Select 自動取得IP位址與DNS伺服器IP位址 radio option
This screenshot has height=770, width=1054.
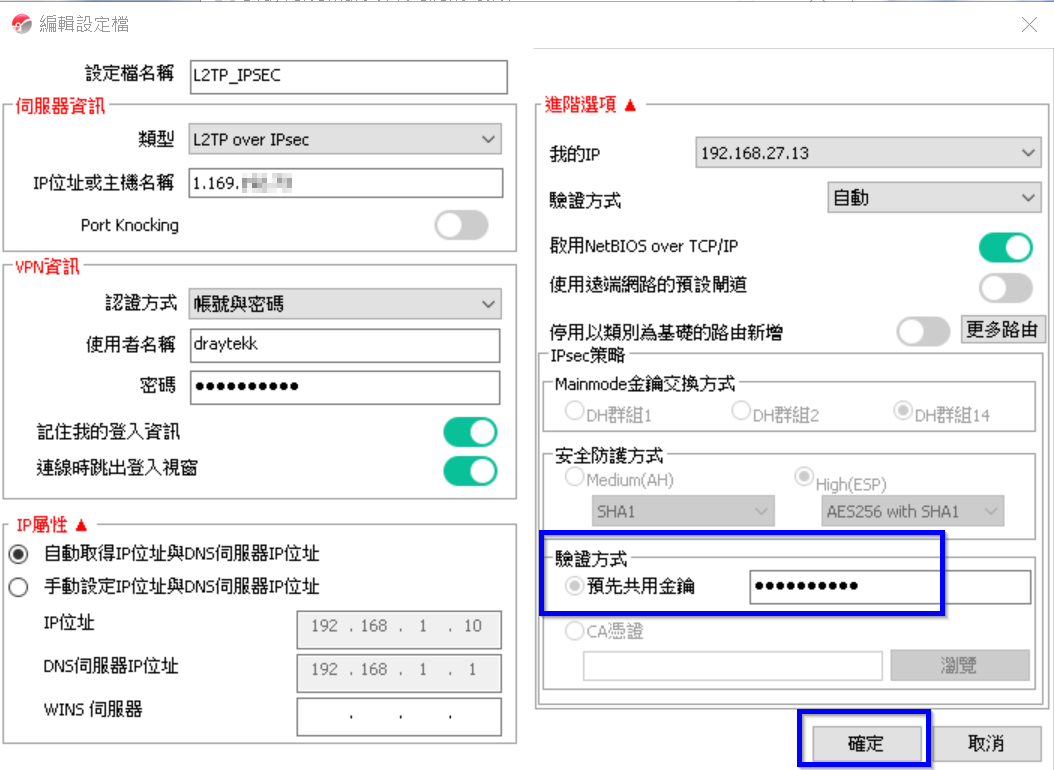pos(18,554)
